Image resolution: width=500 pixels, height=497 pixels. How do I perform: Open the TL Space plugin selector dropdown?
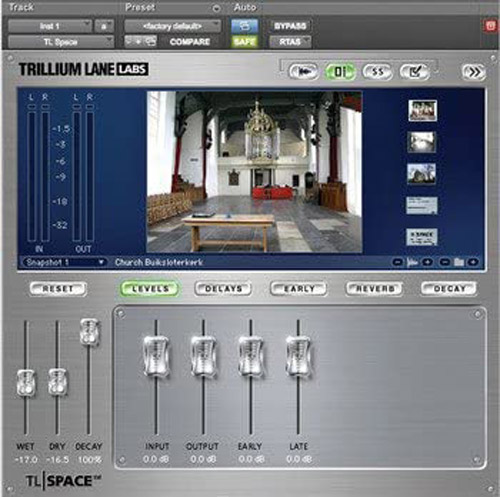(61, 42)
